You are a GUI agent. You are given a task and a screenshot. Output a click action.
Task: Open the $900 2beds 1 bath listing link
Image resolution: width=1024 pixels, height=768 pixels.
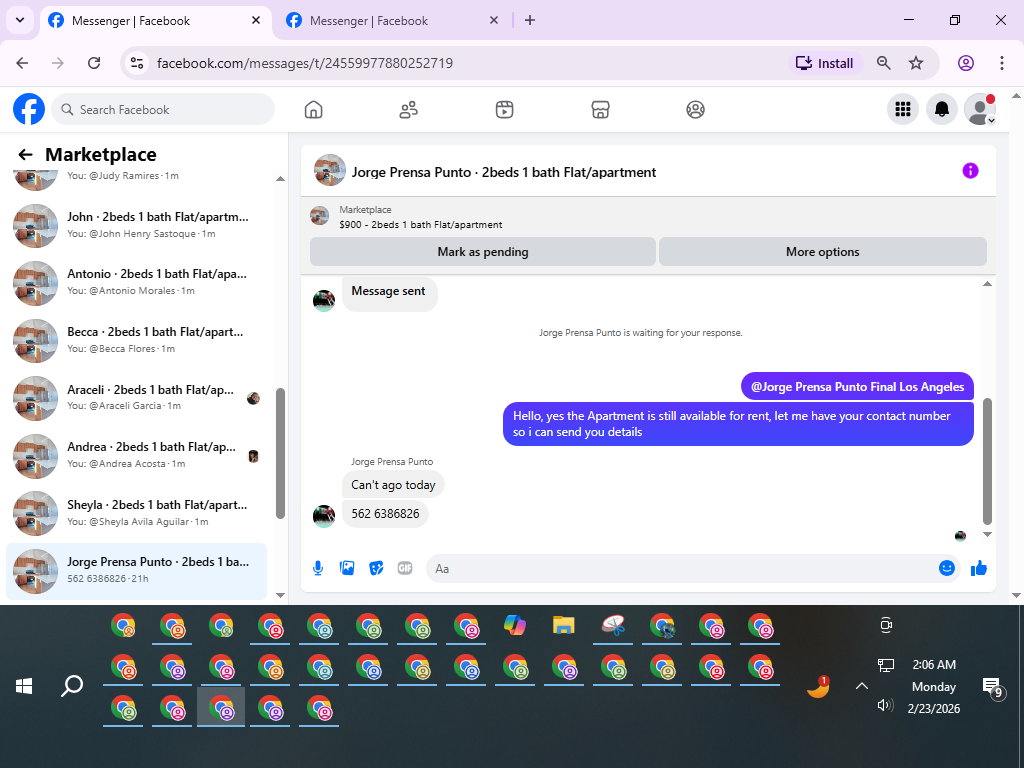(x=421, y=225)
